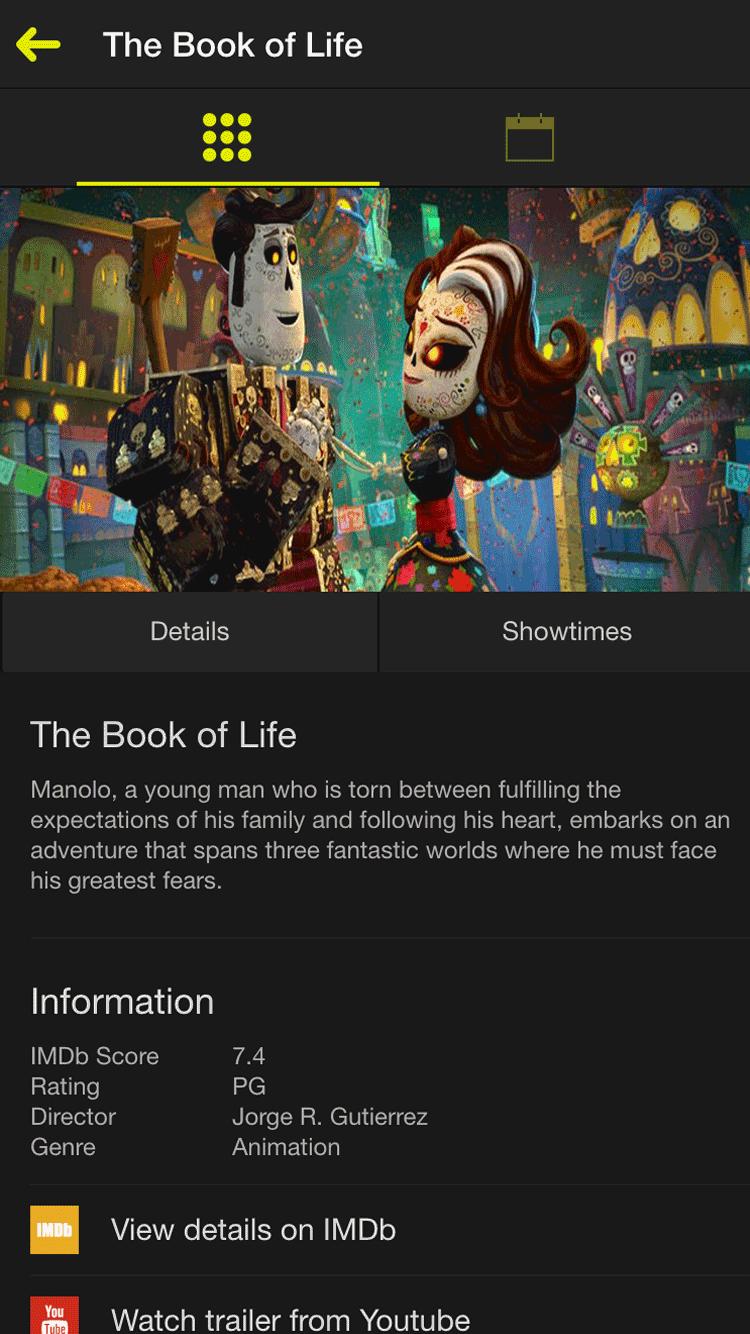The width and height of the screenshot is (750, 1334).
Task: Tap the Genre label
Action: pyautogui.click(x=63, y=1147)
